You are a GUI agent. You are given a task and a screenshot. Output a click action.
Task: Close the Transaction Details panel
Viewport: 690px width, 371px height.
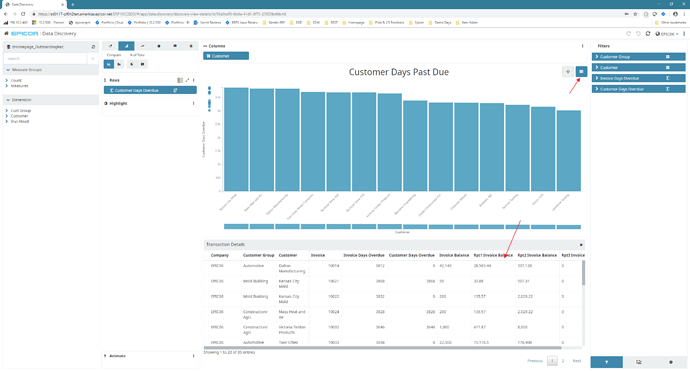click(x=581, y=245)
